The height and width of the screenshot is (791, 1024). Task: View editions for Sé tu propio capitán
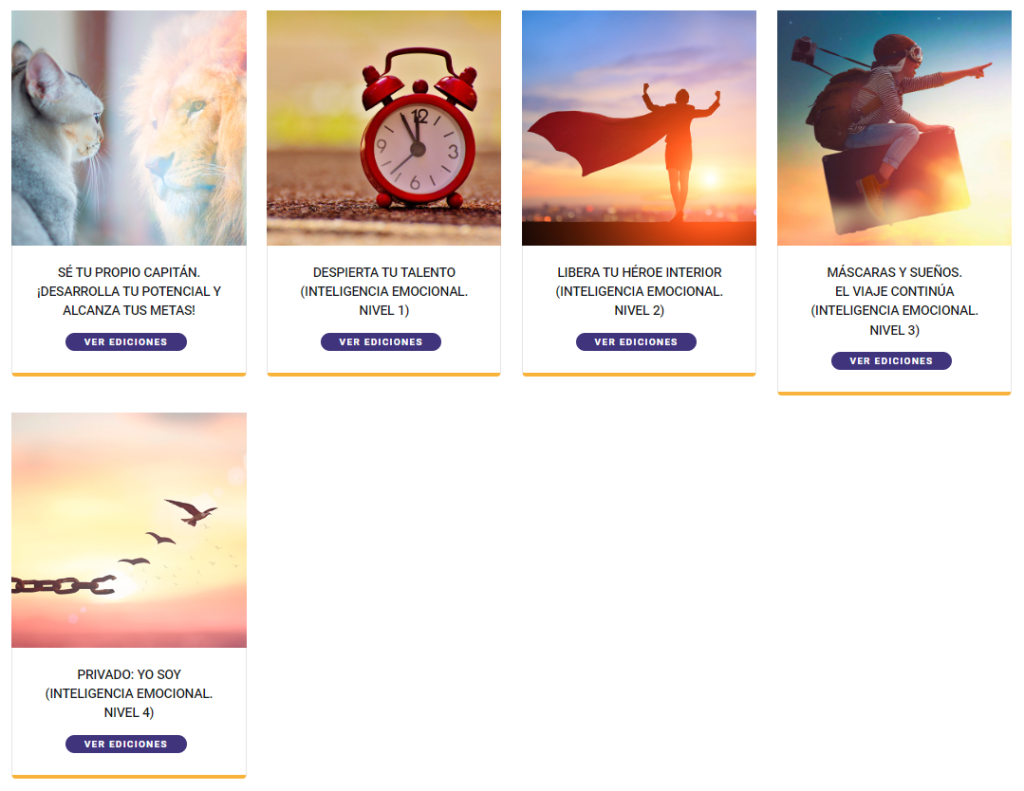point(126,342)
